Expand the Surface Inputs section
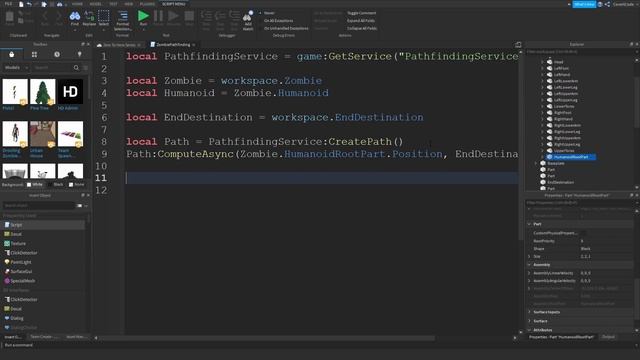The image size is (640, 360). pos(529,312)
